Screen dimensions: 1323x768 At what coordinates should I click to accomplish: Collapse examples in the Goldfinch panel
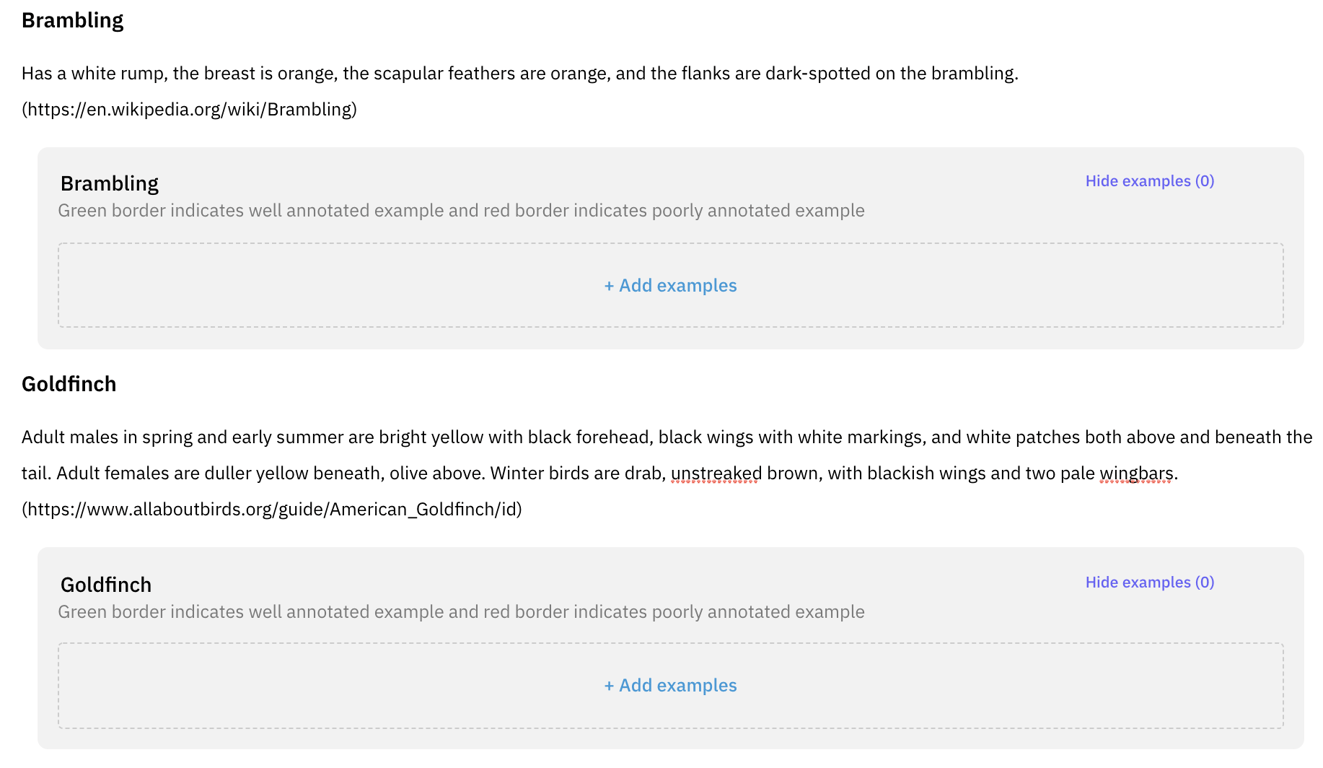[x=1149, y=582]
